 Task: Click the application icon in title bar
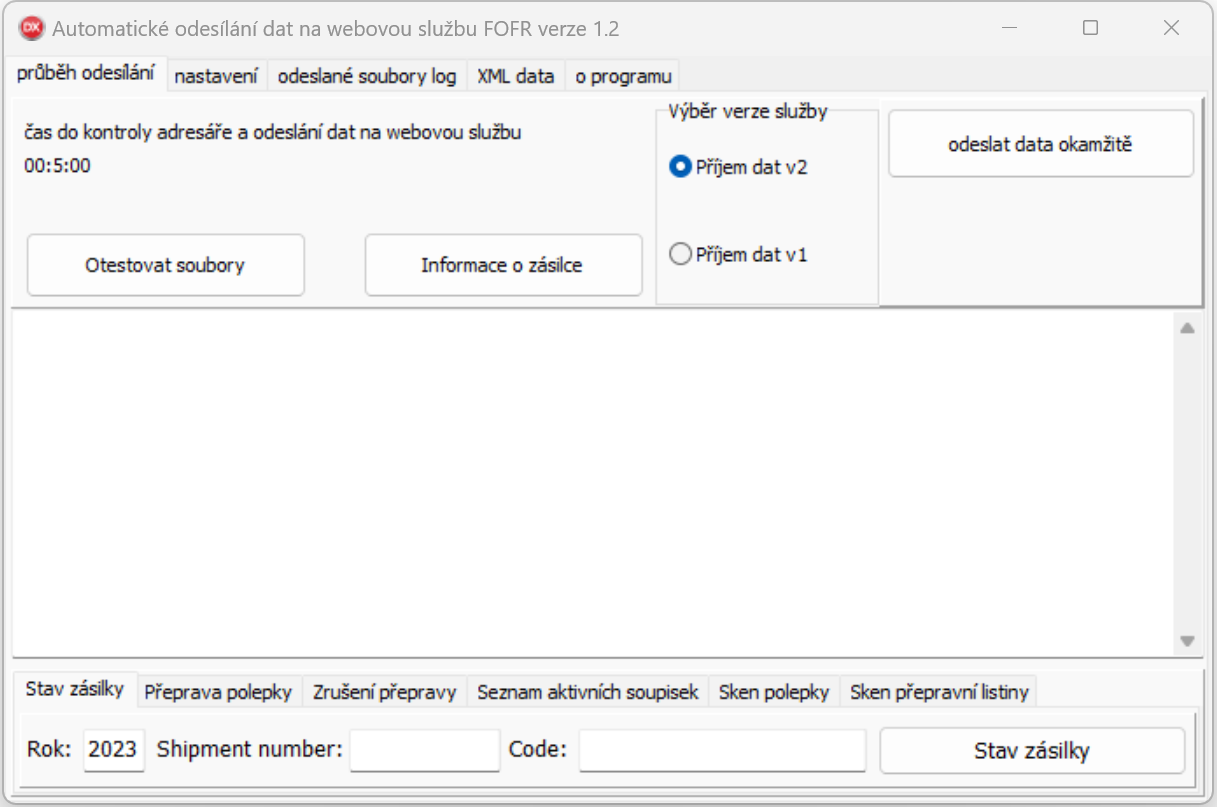pos(32,28)
